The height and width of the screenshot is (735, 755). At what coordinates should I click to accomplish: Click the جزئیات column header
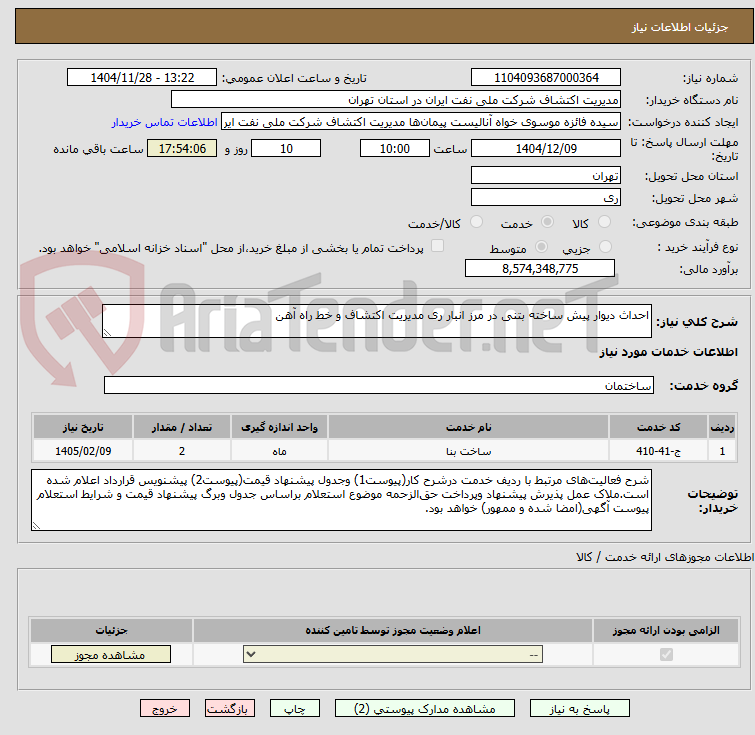point(111,630)
